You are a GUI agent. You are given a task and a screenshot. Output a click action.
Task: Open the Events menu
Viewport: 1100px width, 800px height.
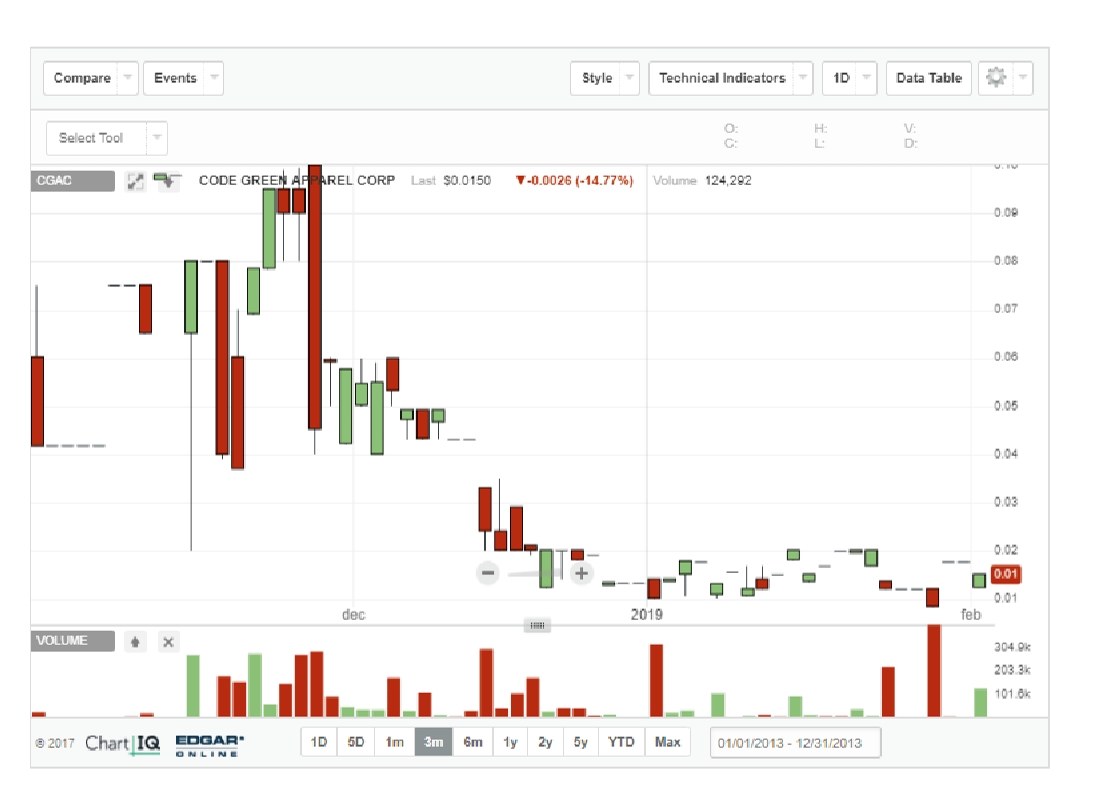(x=175, y=78)
